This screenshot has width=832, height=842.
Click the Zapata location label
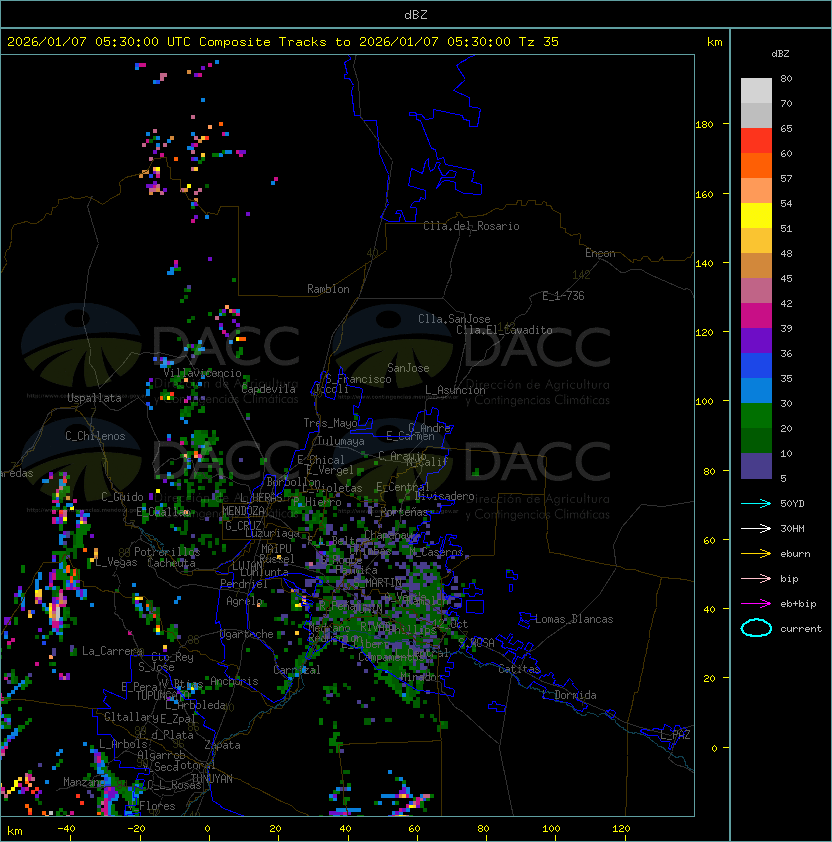point(222,745)
